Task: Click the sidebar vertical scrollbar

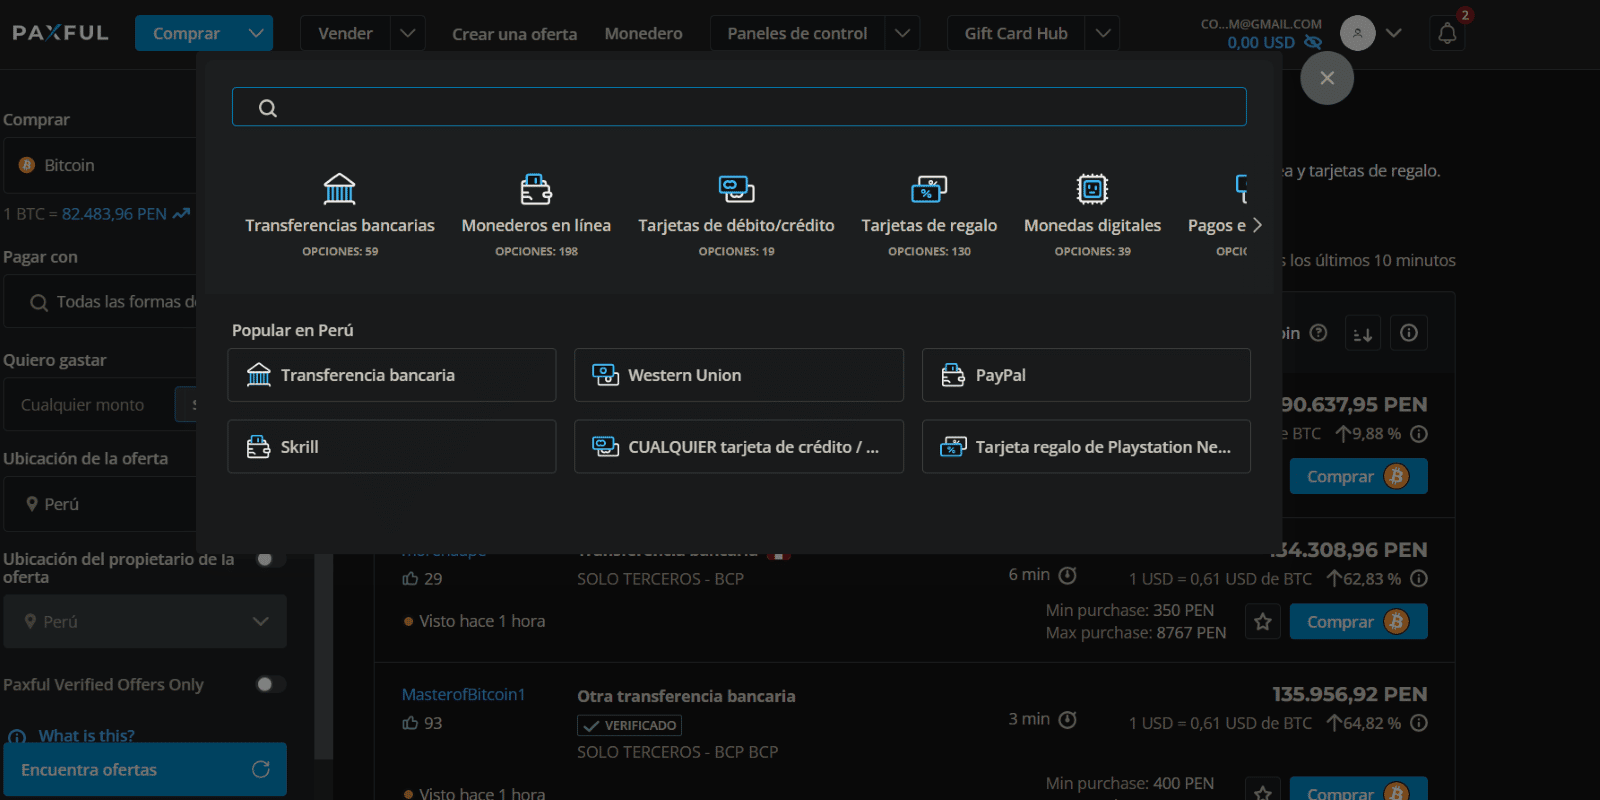Action: [x=324, y=655]
